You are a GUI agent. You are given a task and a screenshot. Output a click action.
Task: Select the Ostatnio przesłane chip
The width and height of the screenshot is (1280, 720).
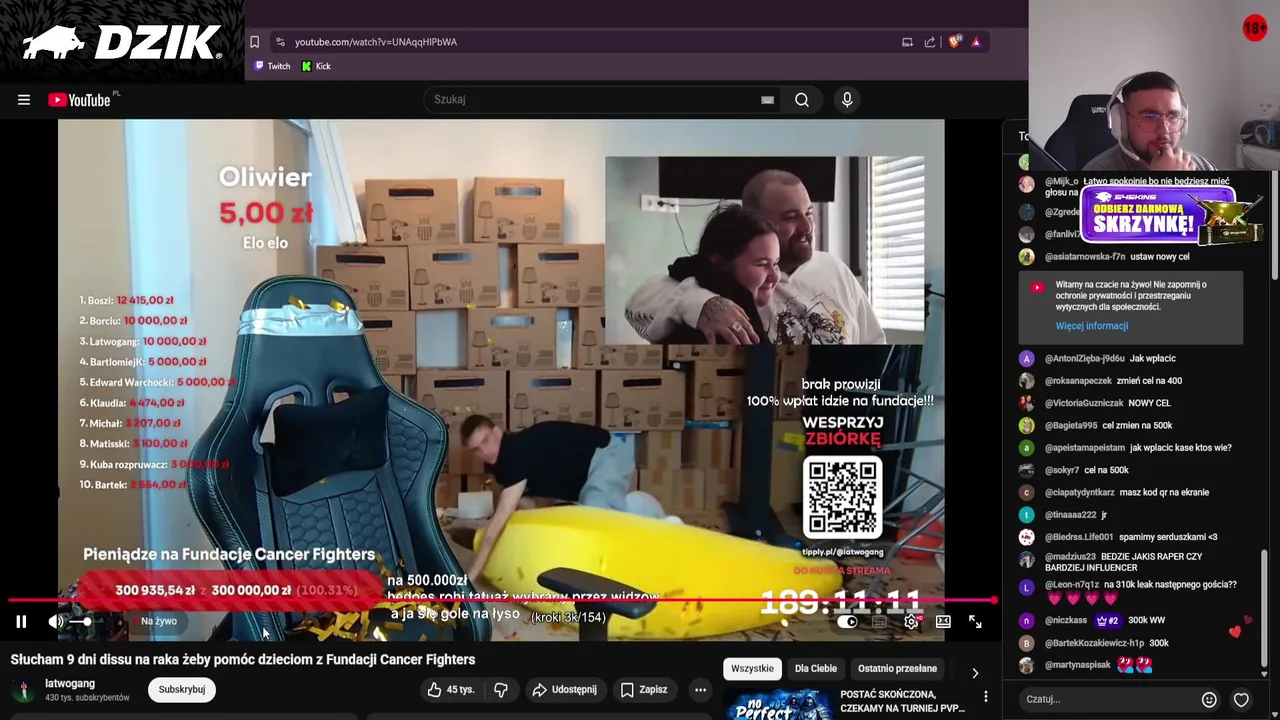point(897,668)
